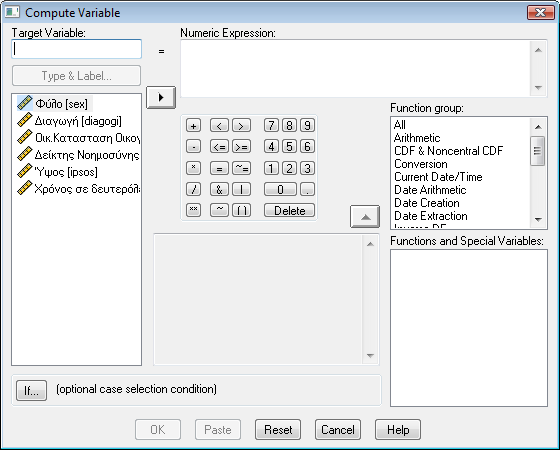Click the Target Variable input field

pyautogui.click(x=77, y=49)
